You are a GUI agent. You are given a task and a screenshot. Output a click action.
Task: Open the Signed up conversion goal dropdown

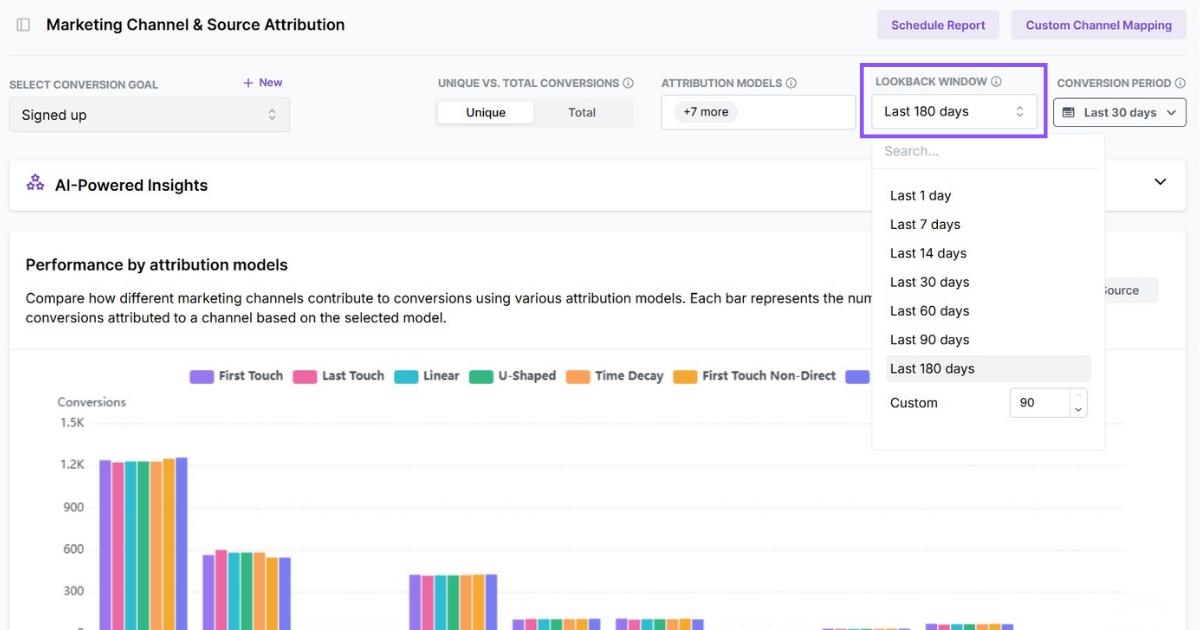click(x=149, y=115)
